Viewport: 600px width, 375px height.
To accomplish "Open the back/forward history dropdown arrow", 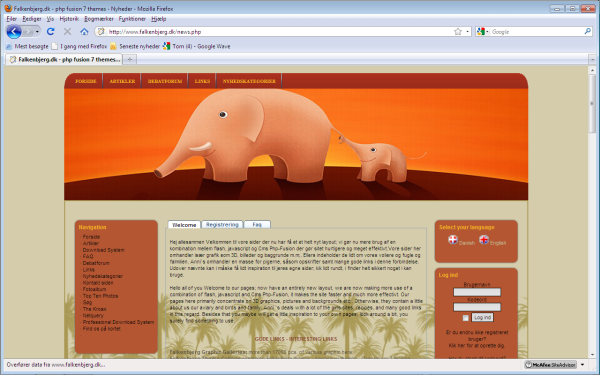I will [37, 32].
